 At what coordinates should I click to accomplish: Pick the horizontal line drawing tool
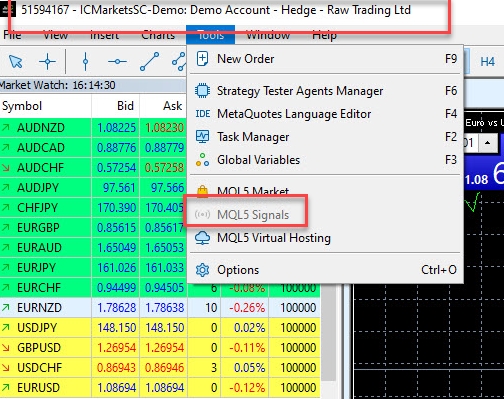[x=117, y=62]
